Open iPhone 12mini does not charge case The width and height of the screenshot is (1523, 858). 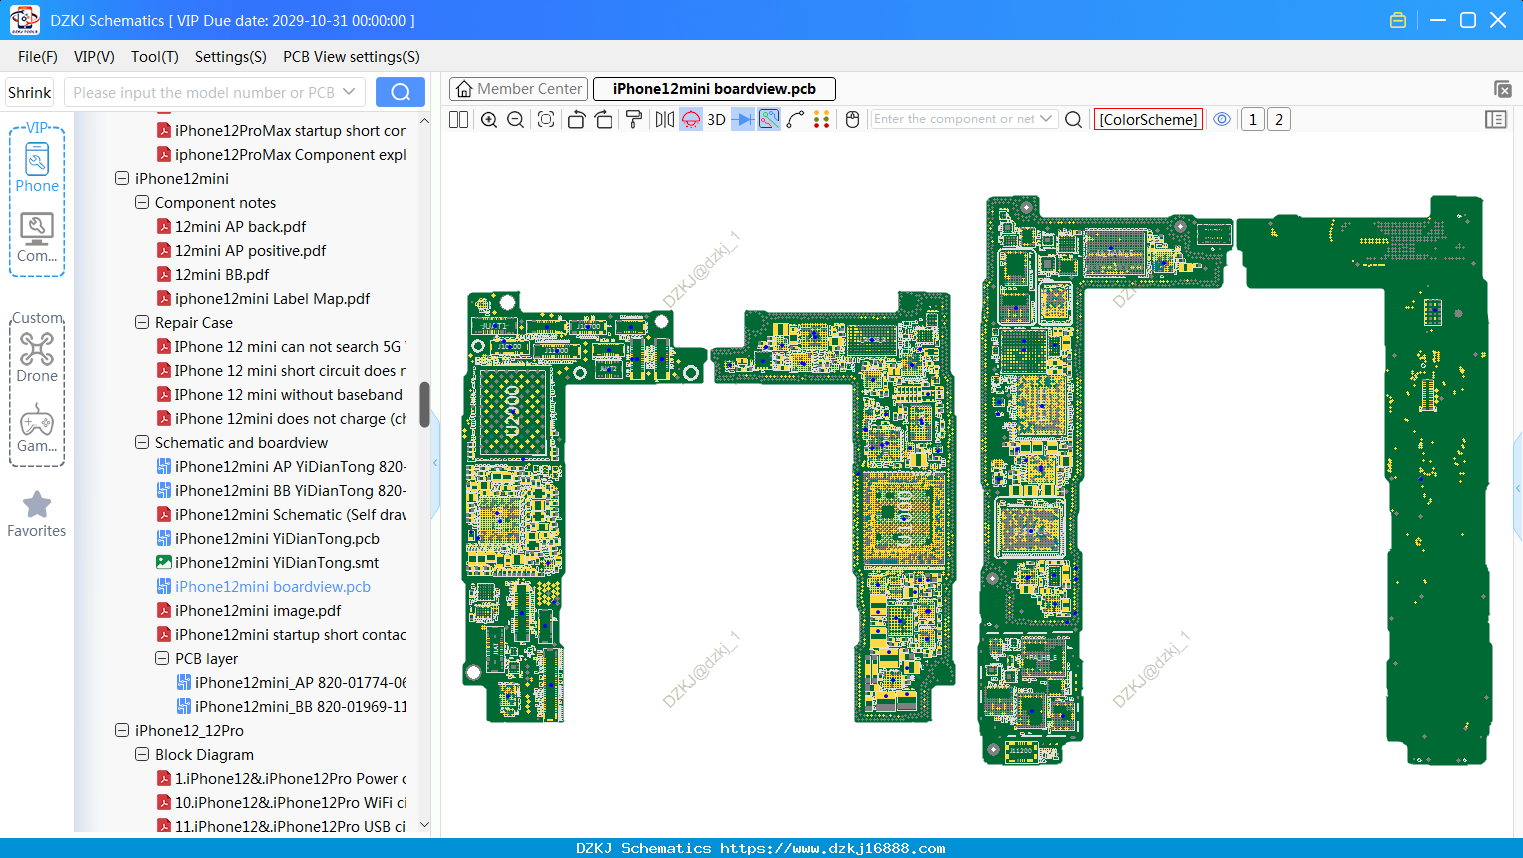[x=290, y=418]
